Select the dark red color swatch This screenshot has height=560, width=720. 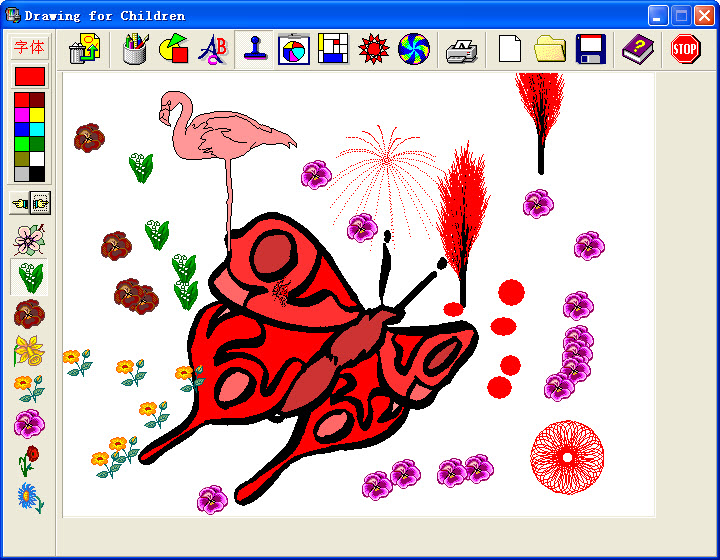pyautogui.click(x=37, y=100)
